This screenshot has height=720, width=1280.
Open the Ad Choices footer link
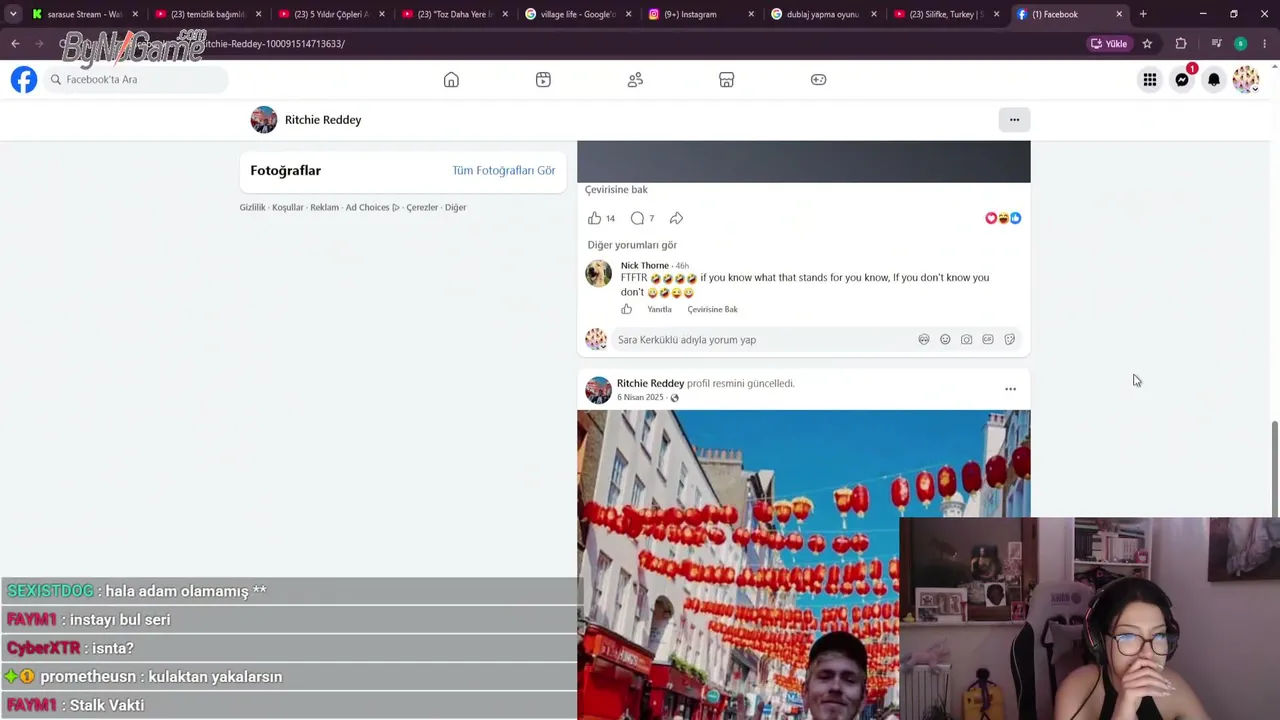(371, 207)
